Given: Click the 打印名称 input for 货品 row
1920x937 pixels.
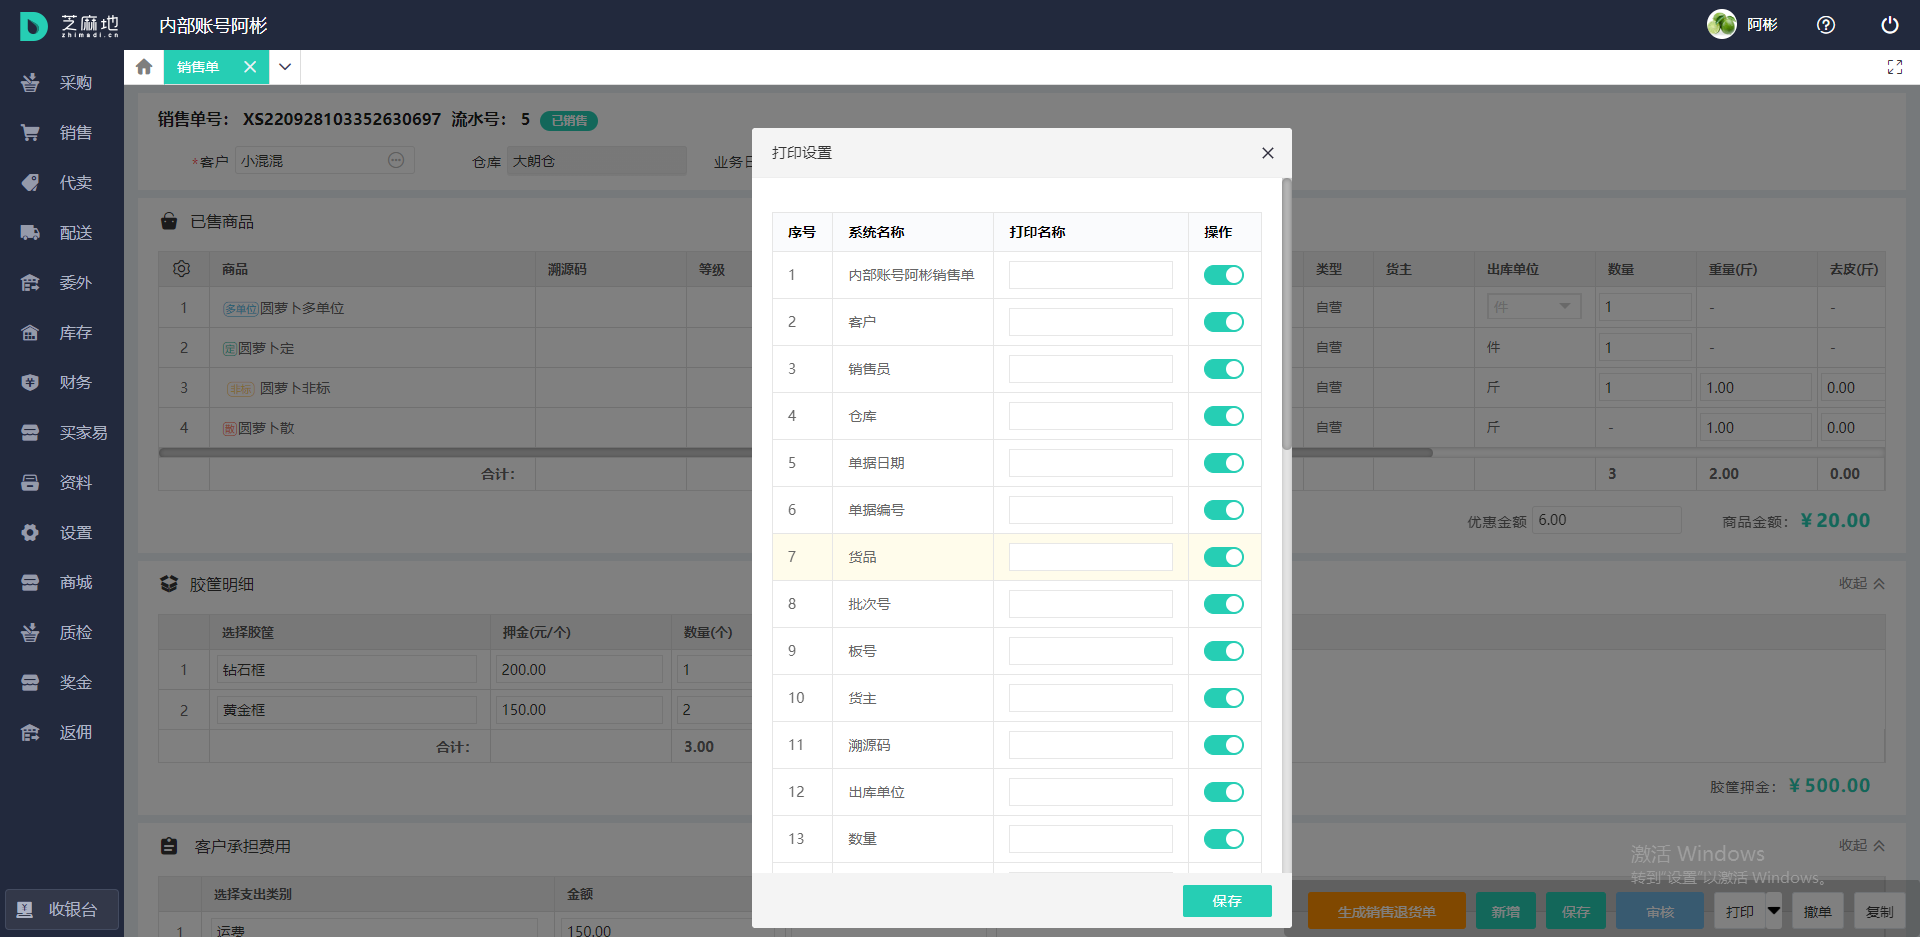Looking at the screenshot, I should tap(1090, 557).
